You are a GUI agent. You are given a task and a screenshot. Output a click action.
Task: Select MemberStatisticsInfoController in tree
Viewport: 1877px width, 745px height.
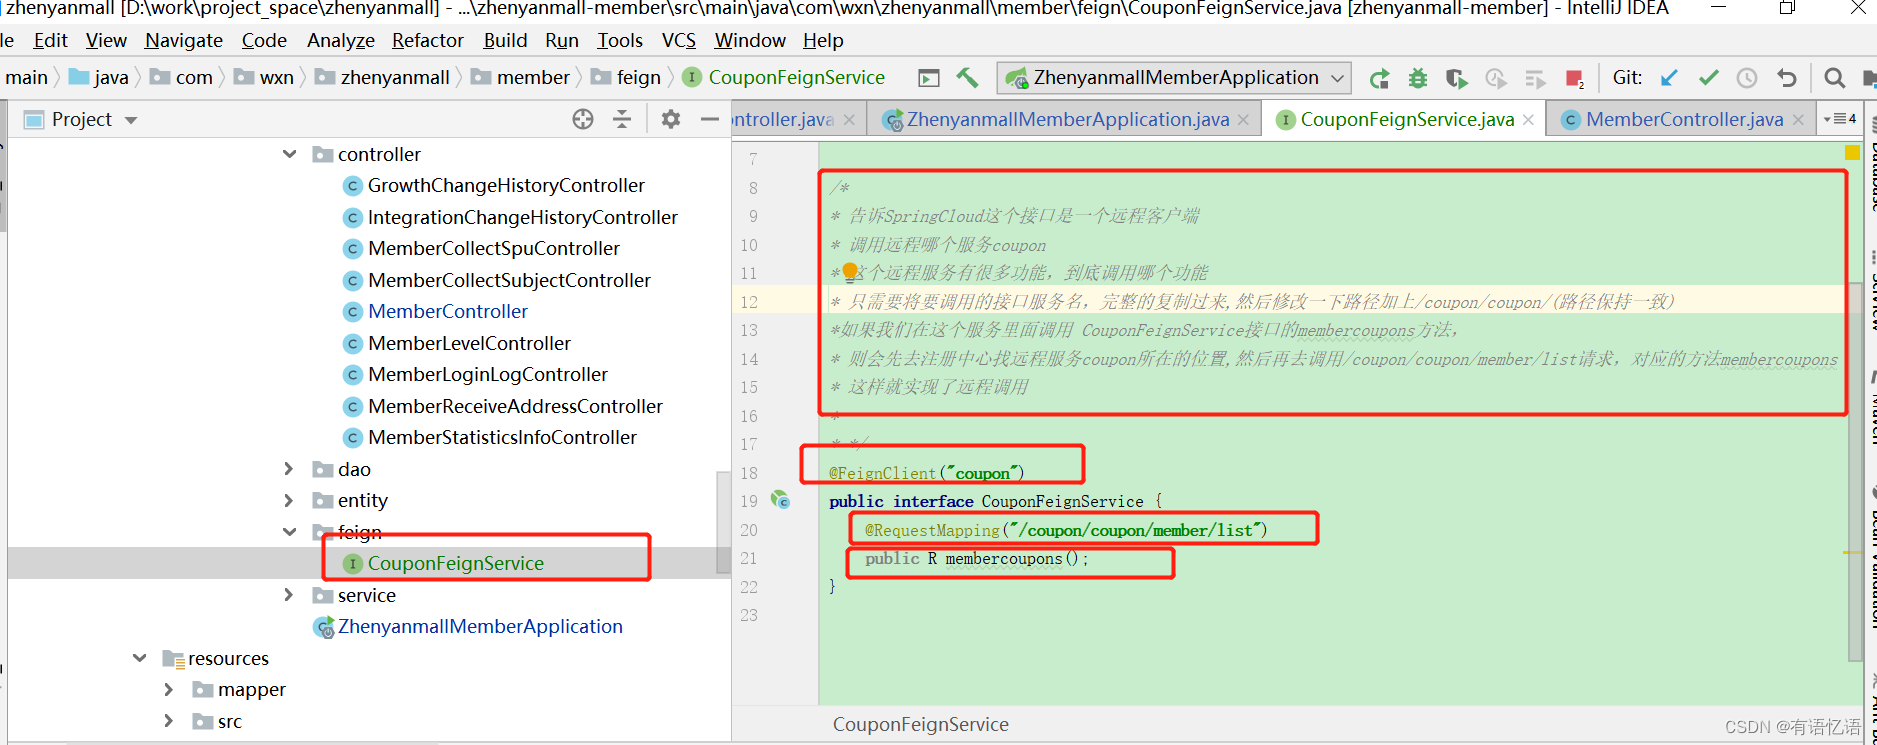pos(502,438)
